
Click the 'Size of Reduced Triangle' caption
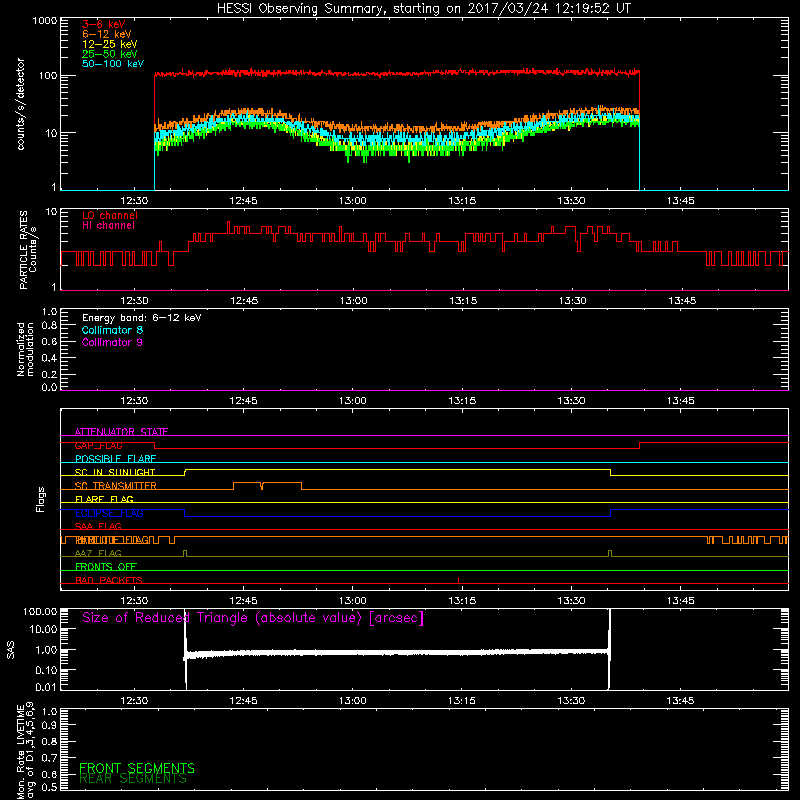pyautogui.click(x=253, y=618)
